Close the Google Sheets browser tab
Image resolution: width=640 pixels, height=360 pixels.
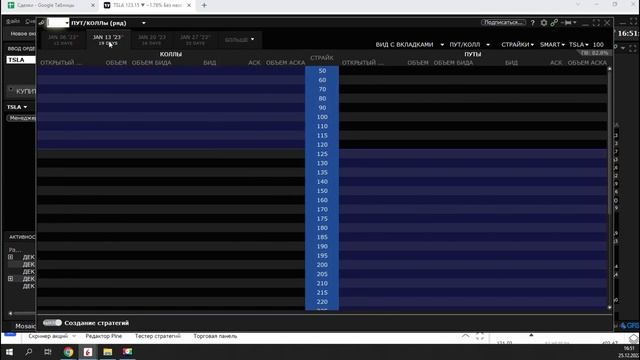93,5
